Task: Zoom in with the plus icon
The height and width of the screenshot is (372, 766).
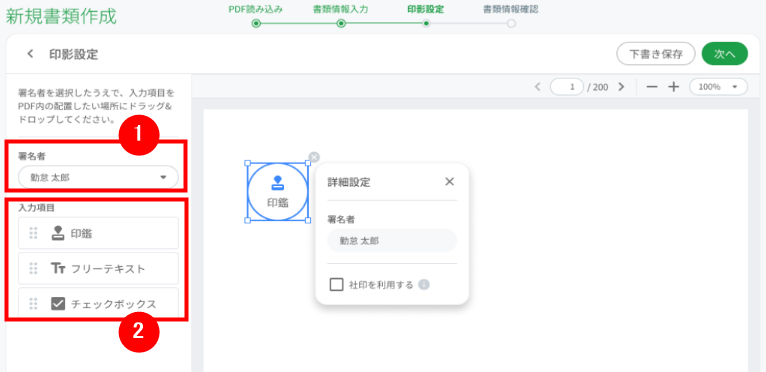Action: coord(674,87)
